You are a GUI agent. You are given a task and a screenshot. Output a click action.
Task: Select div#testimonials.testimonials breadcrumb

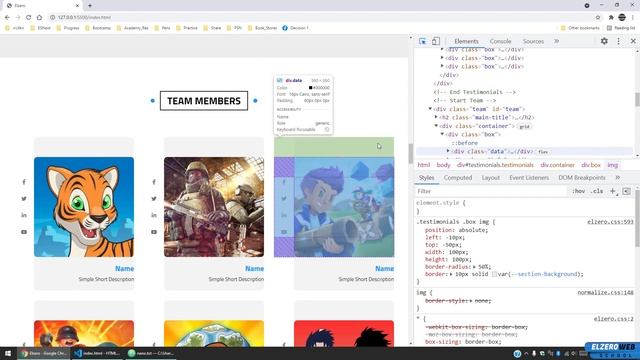tap(495, 165)
